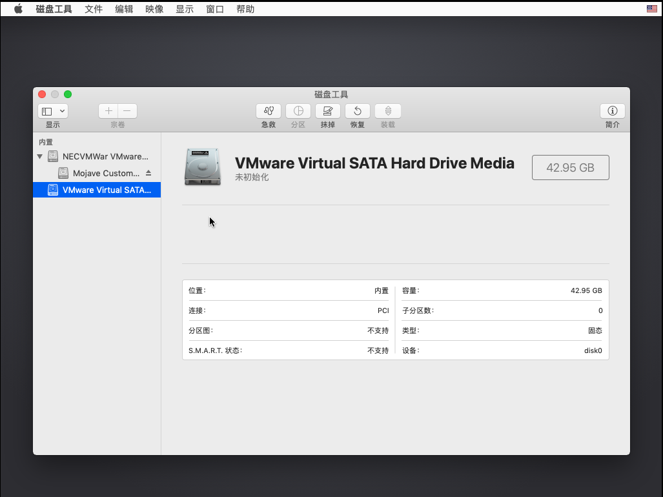Click the 位置 row value 内置
Image resolution: width=663 pixels, height=497 pixels.
click(x=381, y=291)
